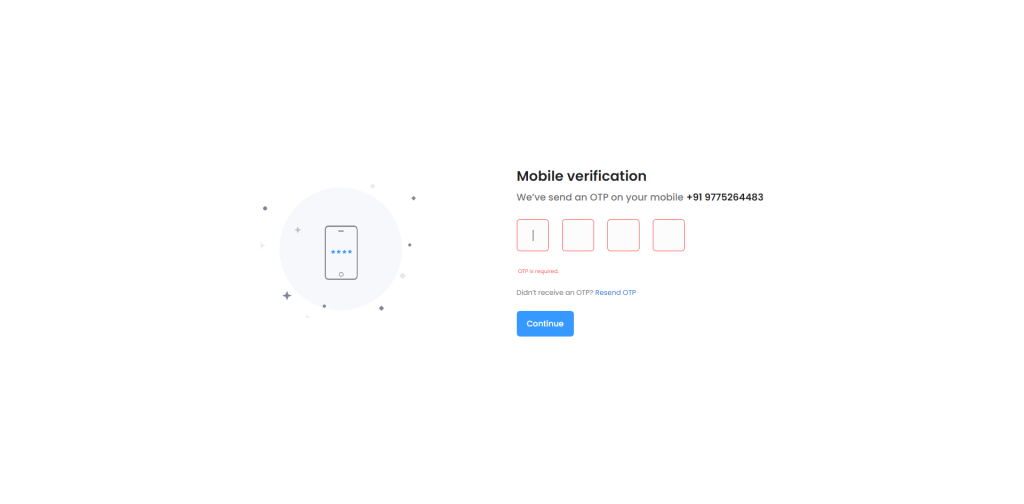Click the dark dot right of the illustration circle
1024x504 pixels.
point(409,244)
